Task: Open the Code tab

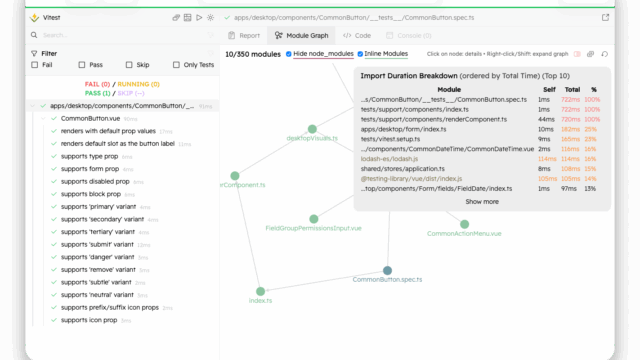Action: (x=357, y=36)
